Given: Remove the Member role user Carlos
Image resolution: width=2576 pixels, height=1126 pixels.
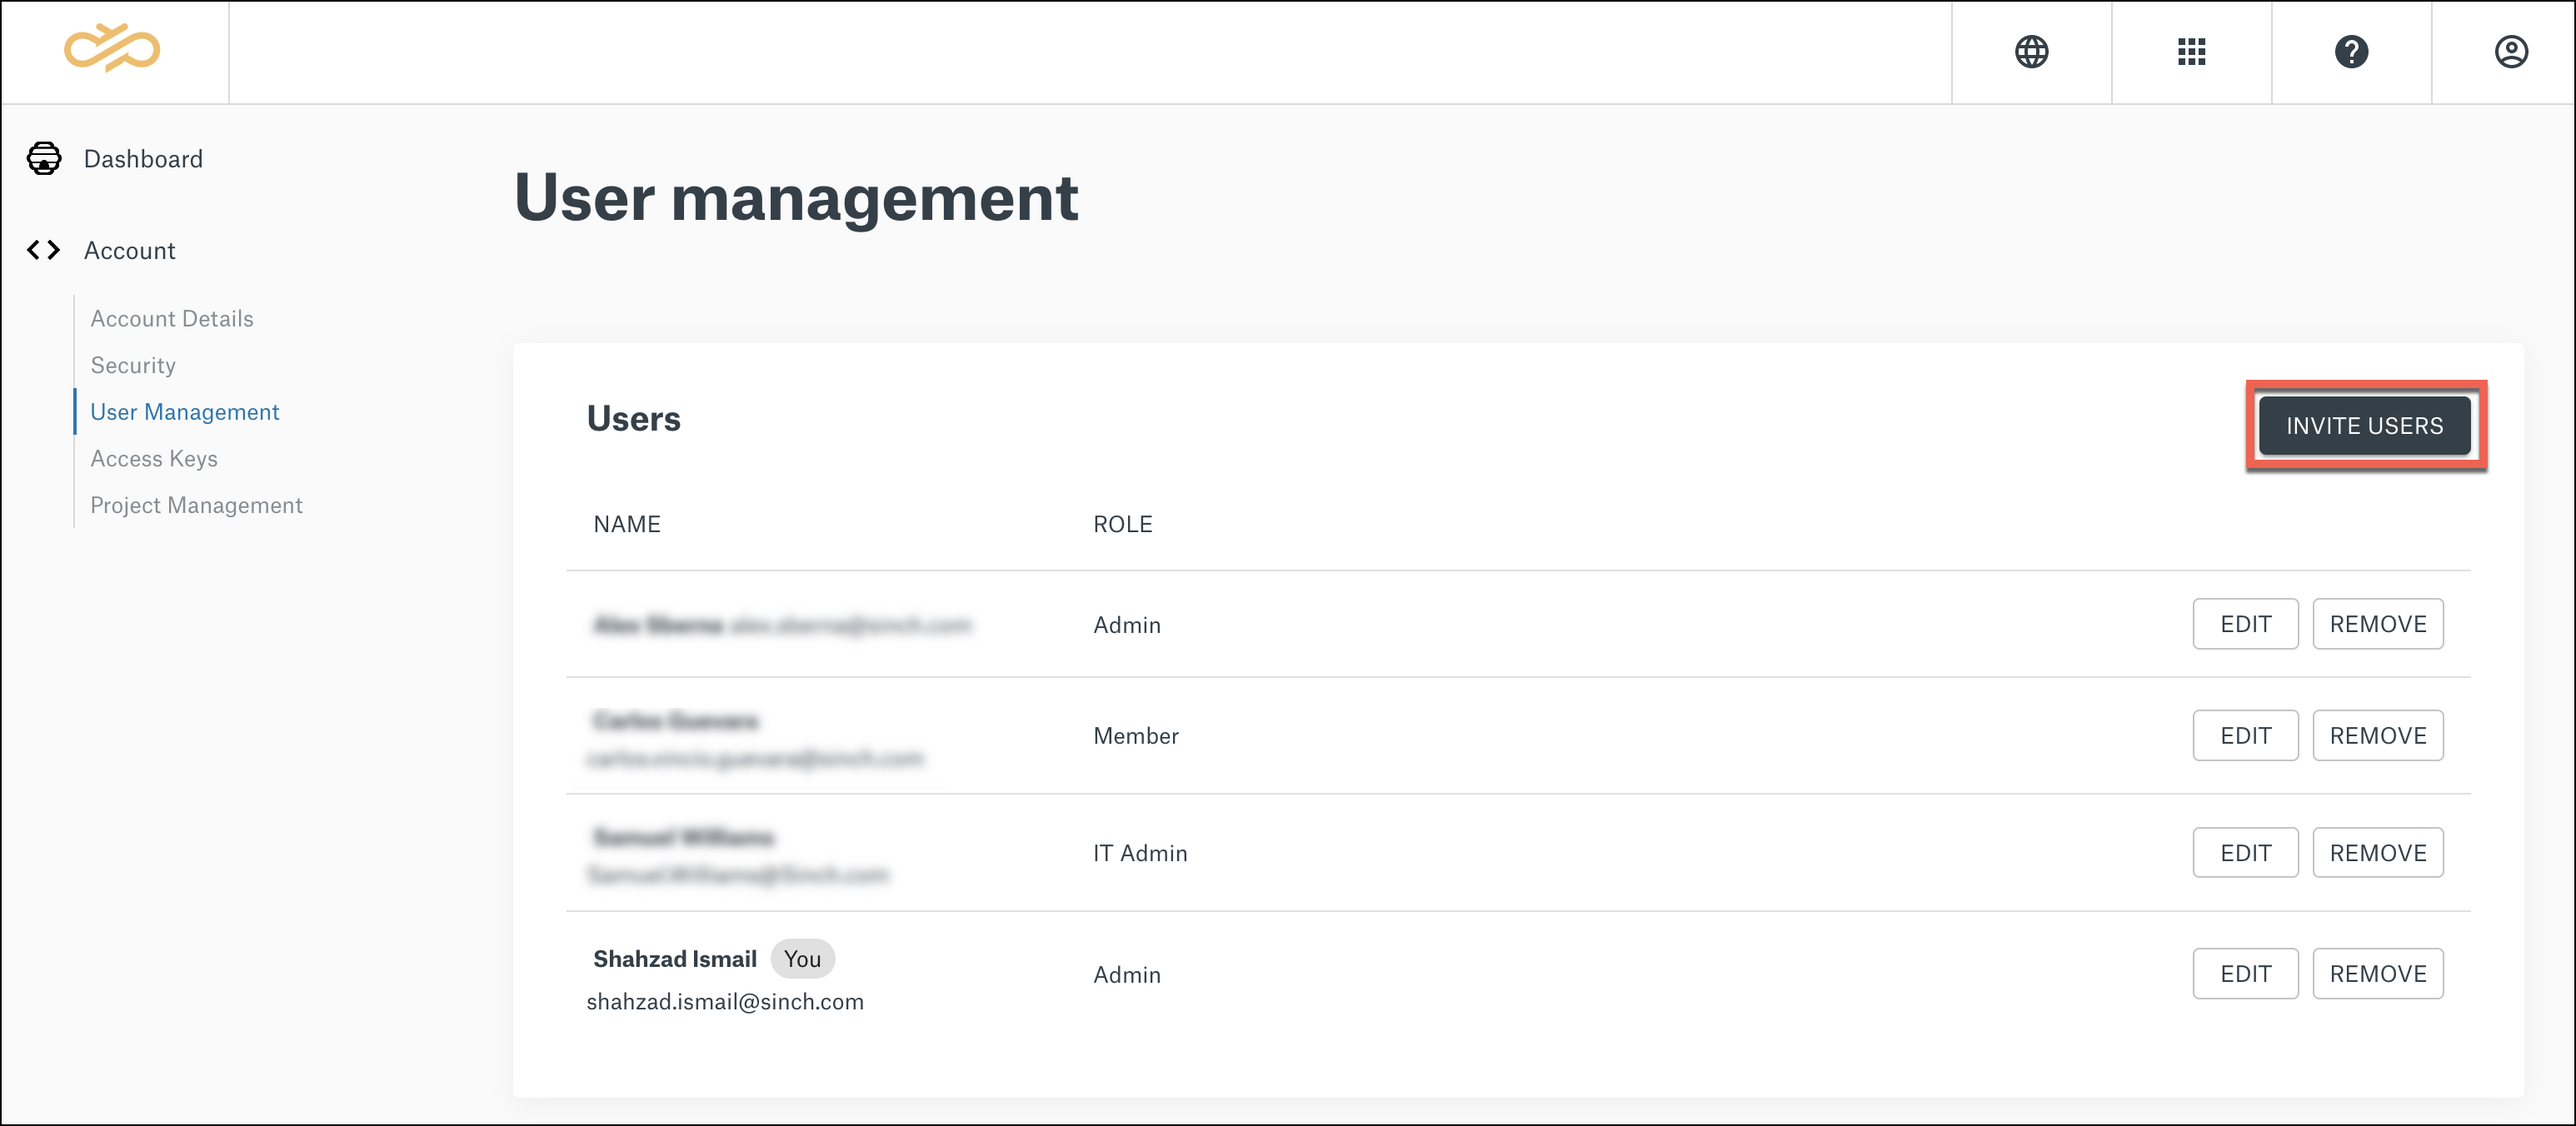Looking at the screenshot, I should (2378, 735).
